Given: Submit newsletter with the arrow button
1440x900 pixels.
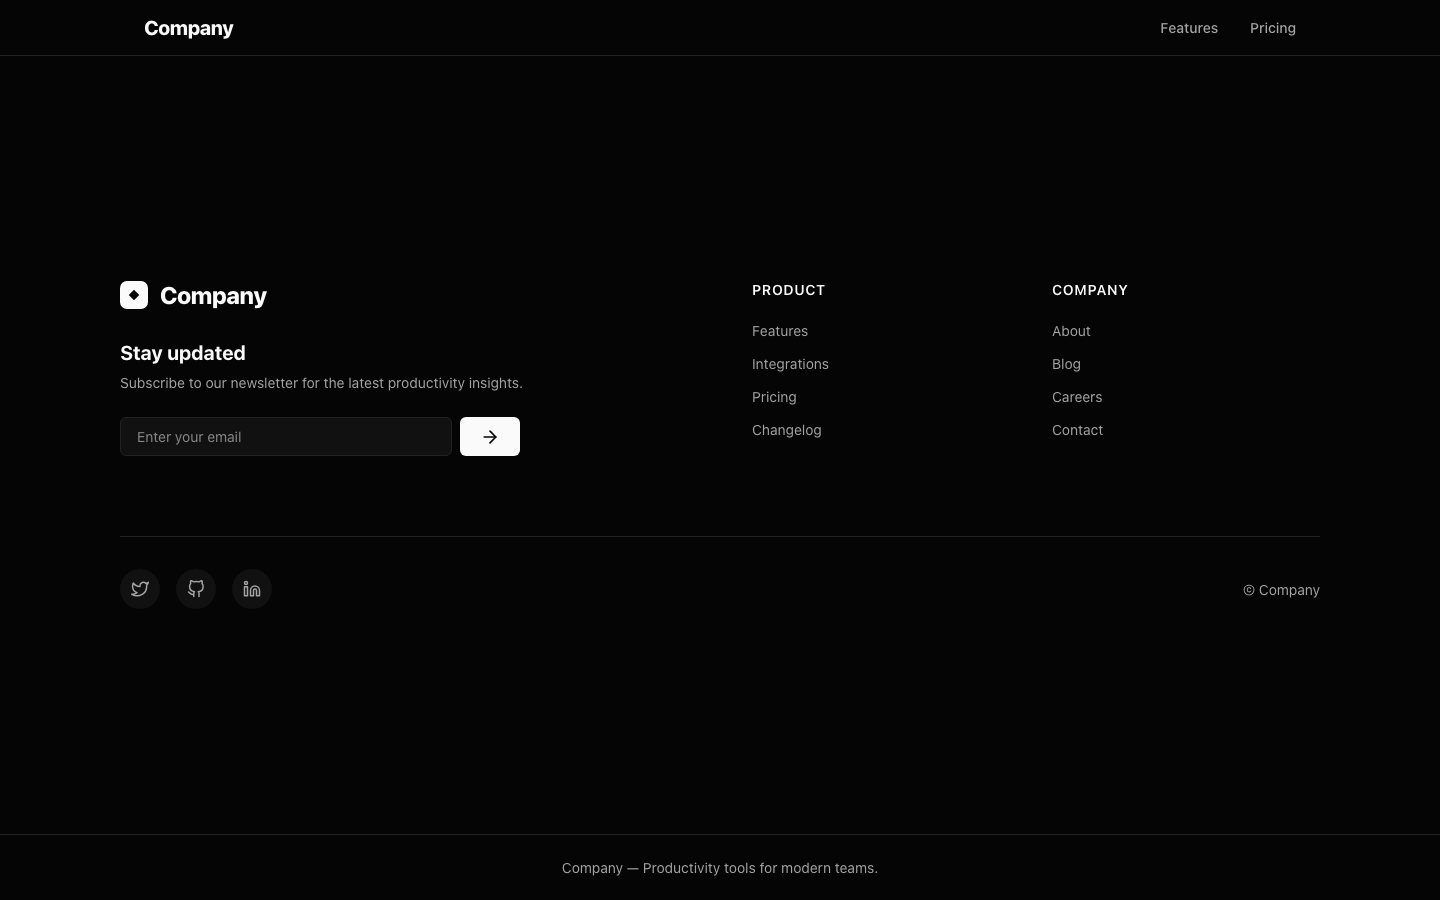Looking at the screenshot, I should [490, 437].
